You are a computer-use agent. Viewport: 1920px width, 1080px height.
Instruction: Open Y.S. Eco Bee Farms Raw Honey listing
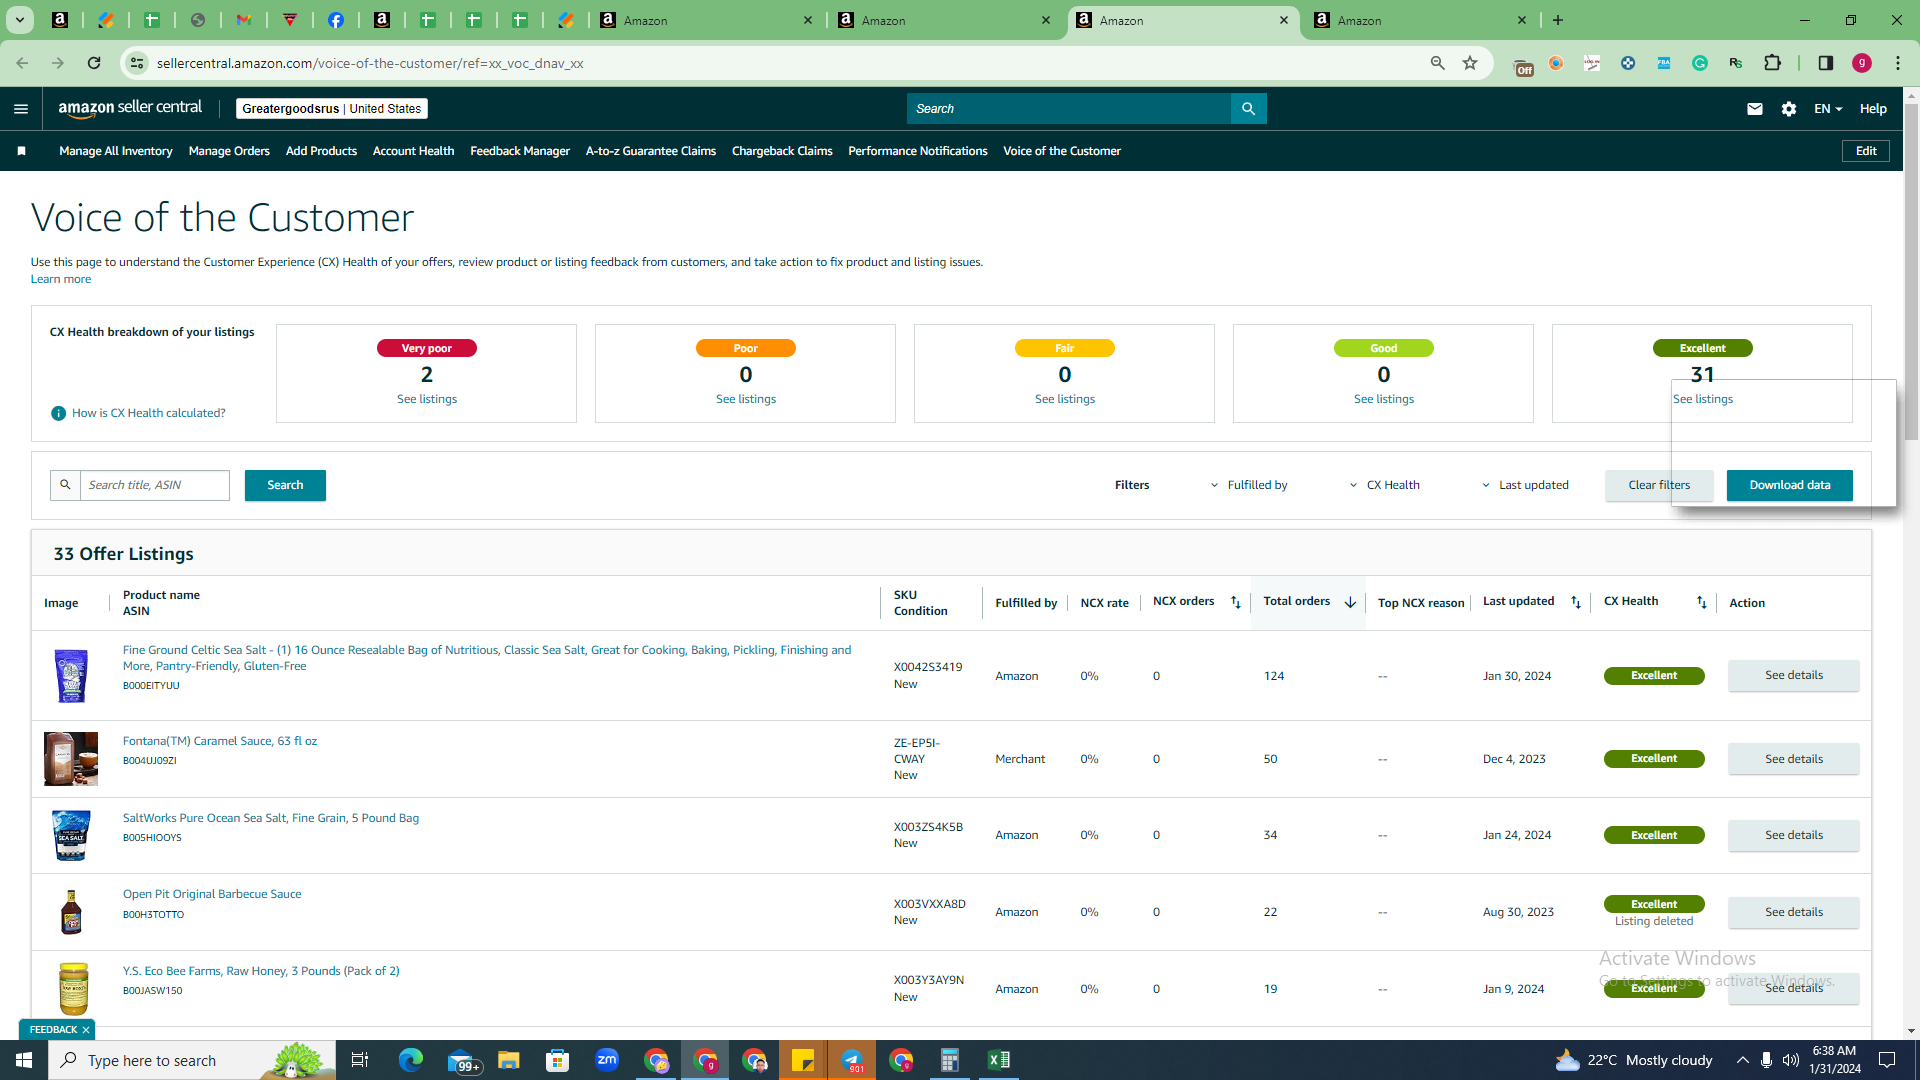[x=261, y=971]
